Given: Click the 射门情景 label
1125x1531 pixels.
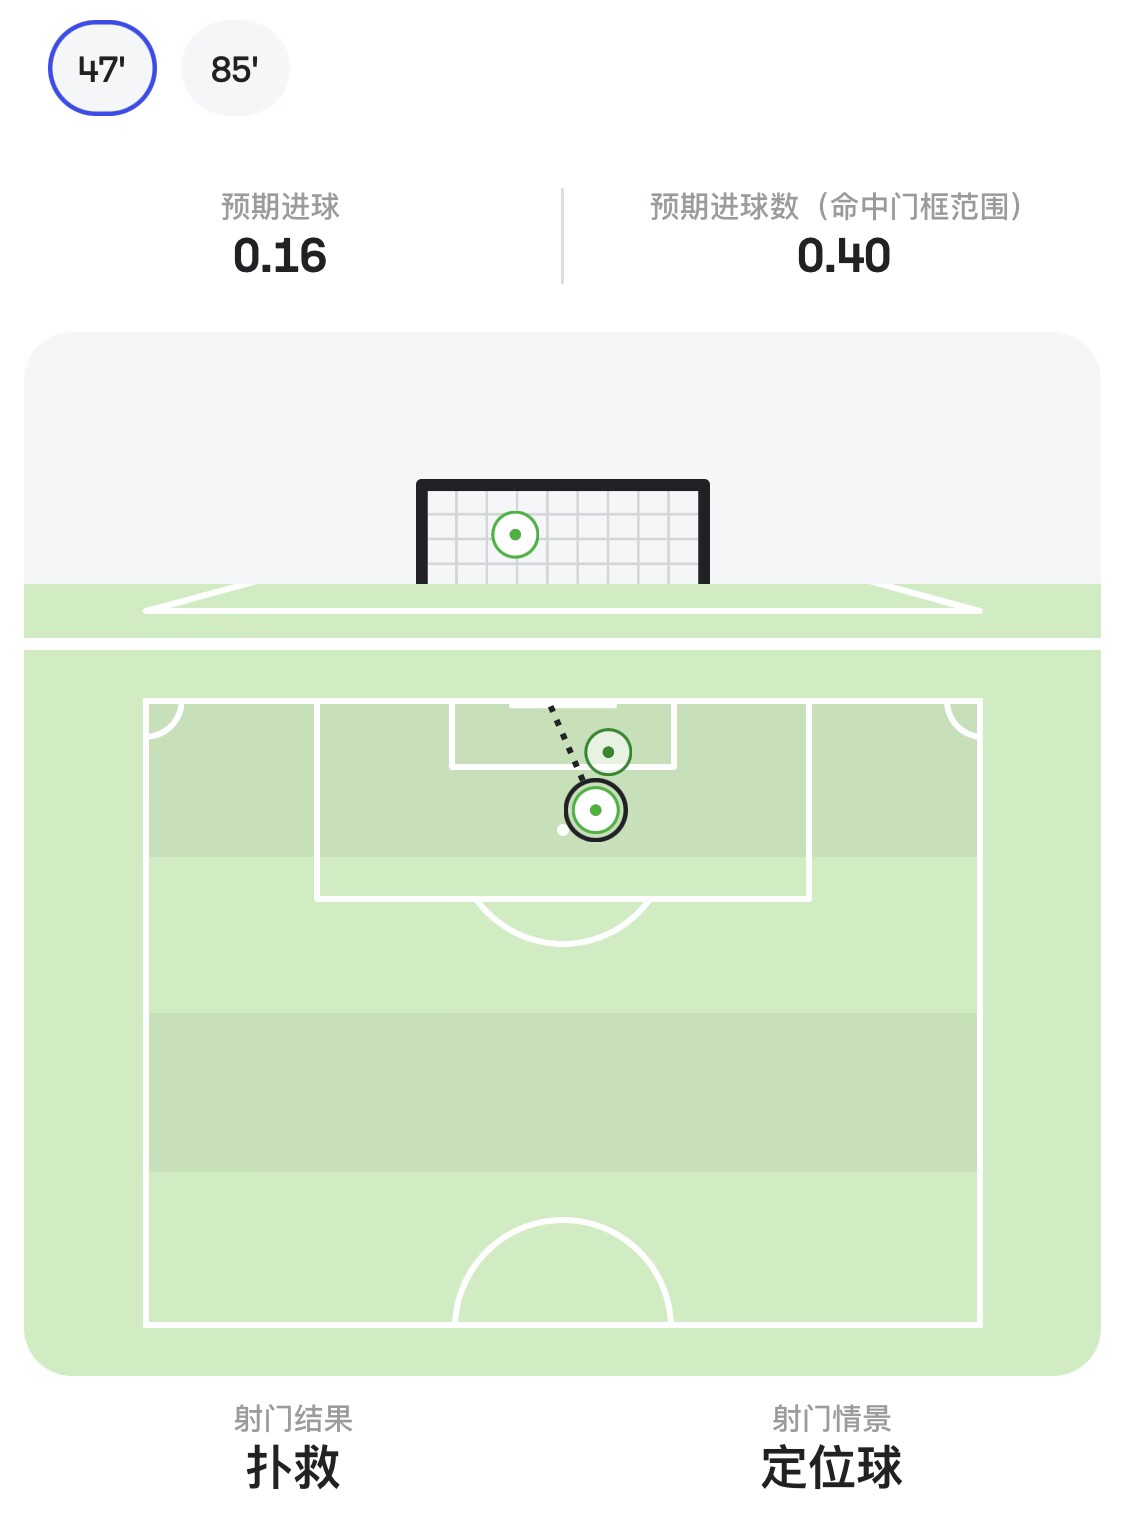Looking at the screenshot, I should [831, 1418].
